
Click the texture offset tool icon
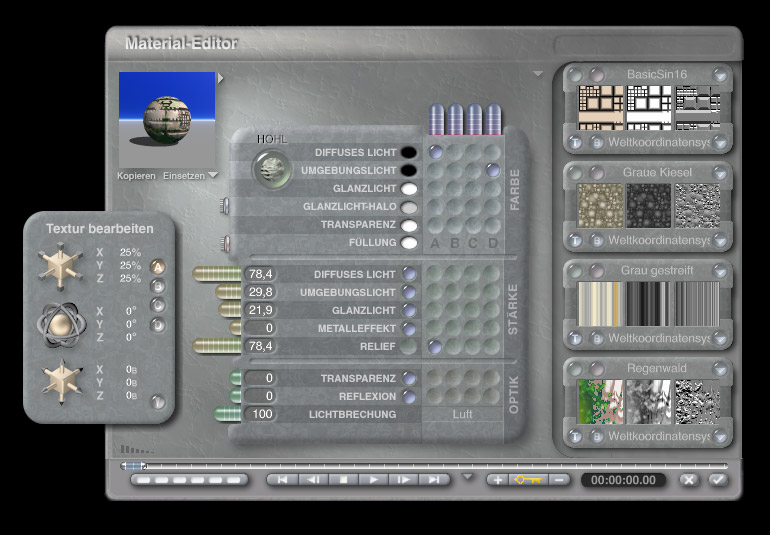(x=60, y=381)
